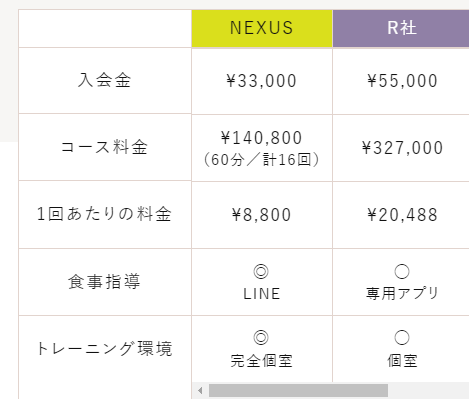Click the per-session price ¥8,800
The image size is (469, 399).
click(261, 215)
